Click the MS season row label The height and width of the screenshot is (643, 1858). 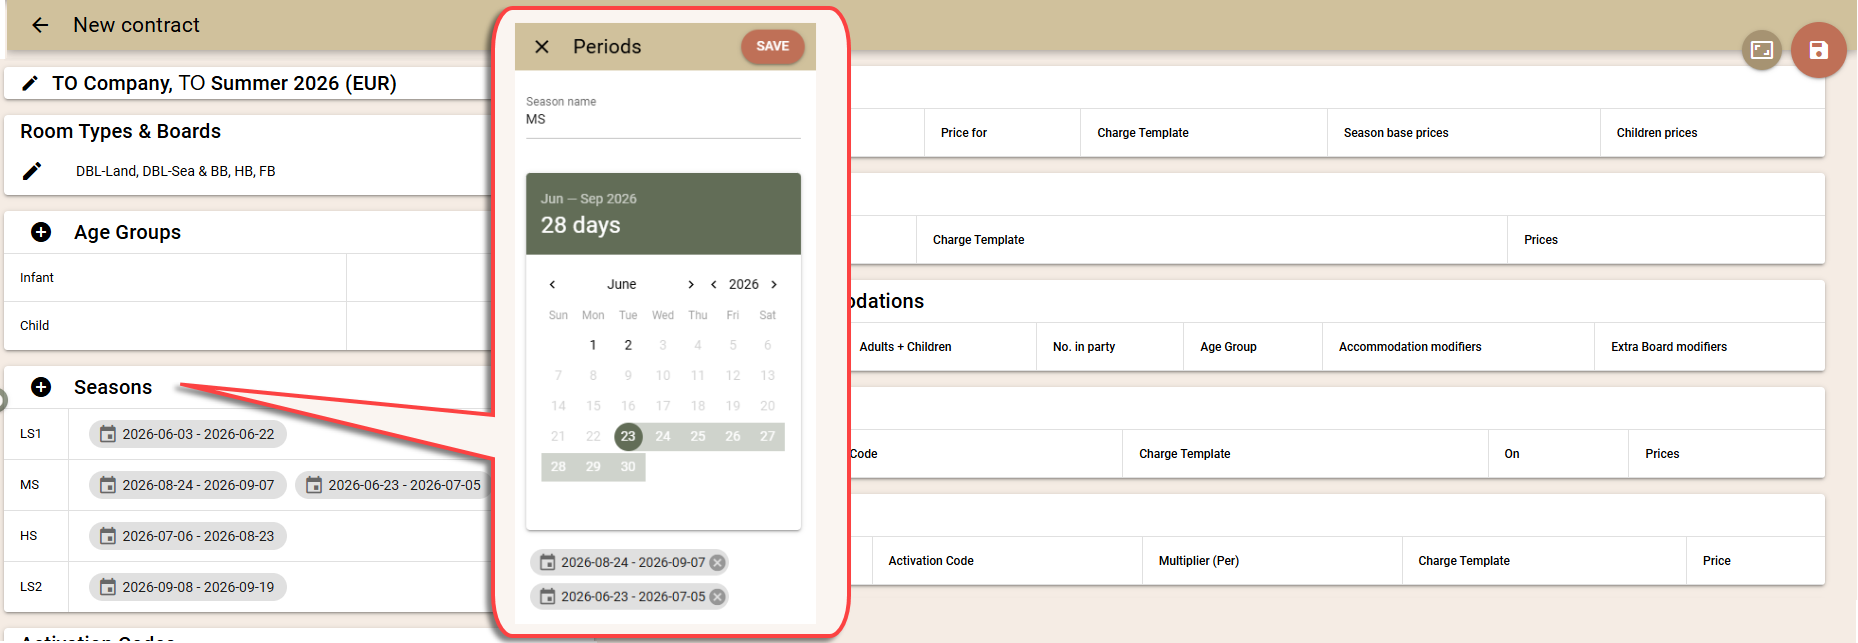point(30,485)
